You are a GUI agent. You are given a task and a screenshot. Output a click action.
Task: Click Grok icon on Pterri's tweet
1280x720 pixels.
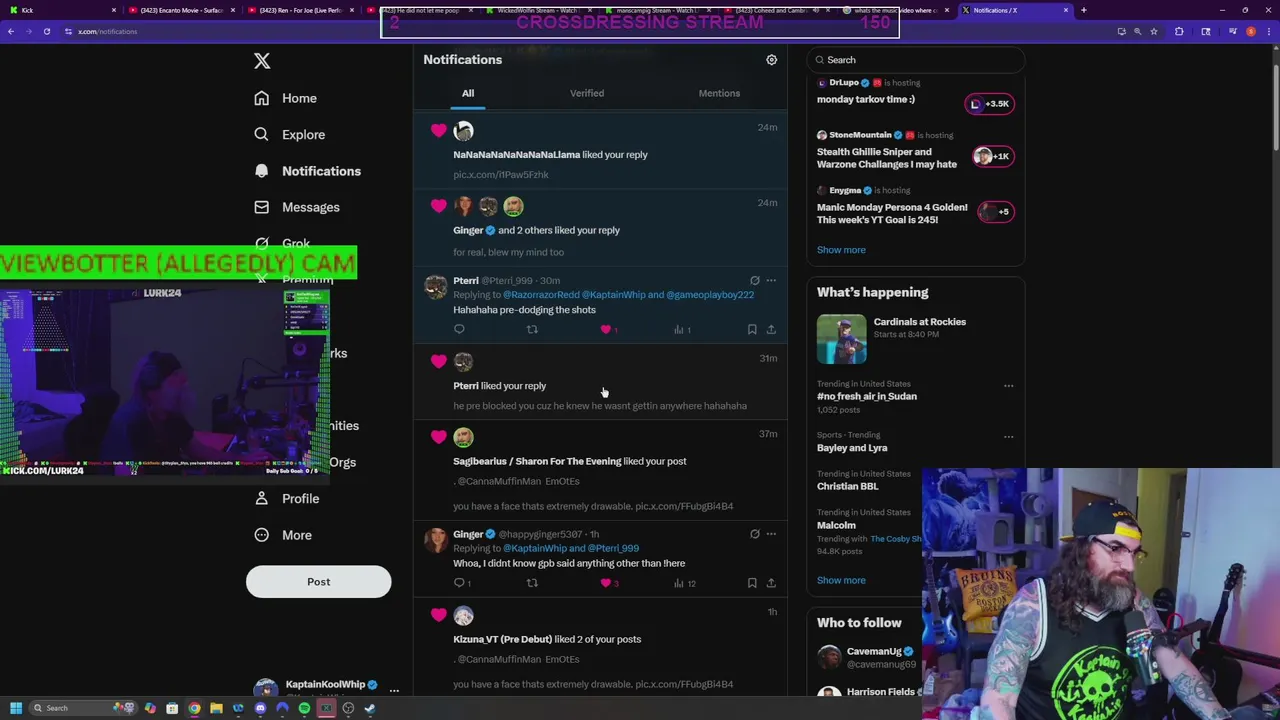tap(755, 281)
